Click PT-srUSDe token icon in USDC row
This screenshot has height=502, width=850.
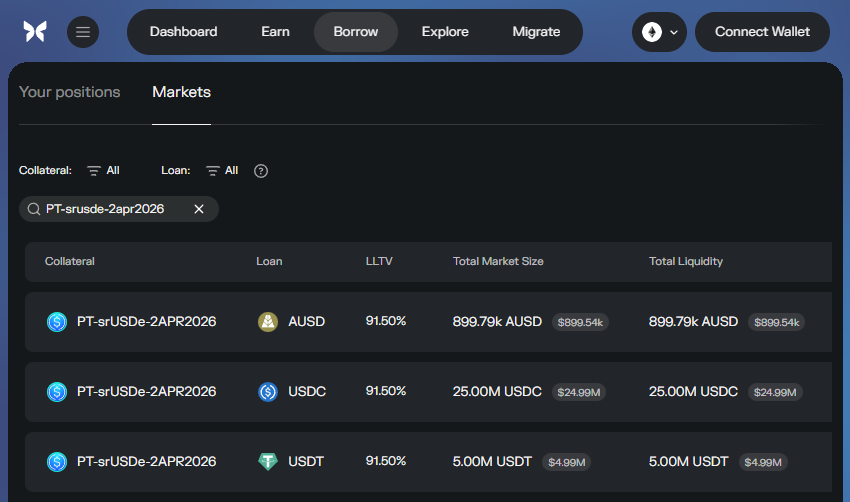click(57, 392)
